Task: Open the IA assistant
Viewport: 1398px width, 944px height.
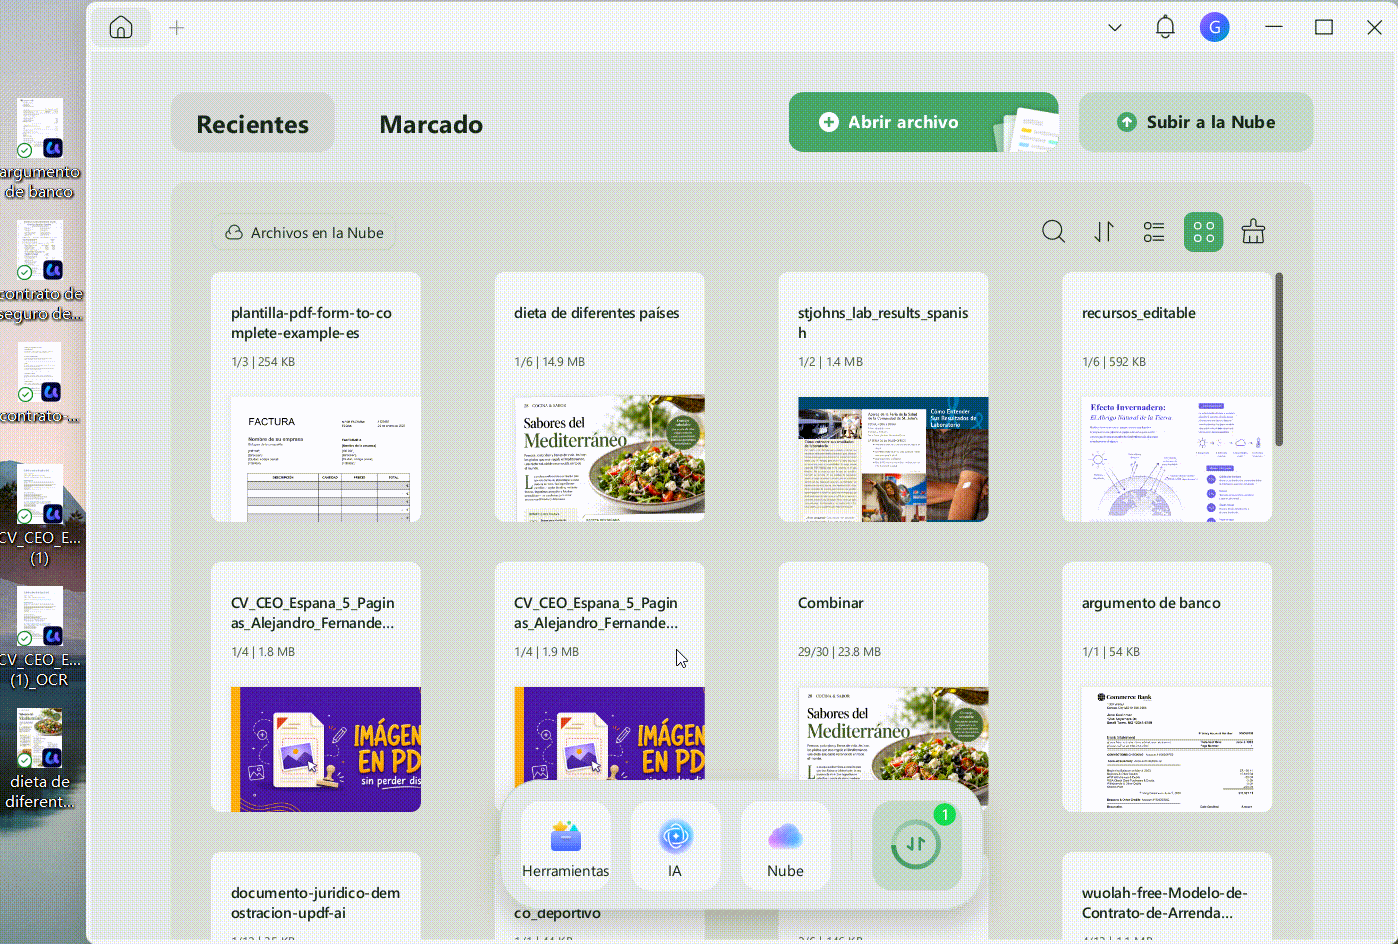Action: click(675, 846)
